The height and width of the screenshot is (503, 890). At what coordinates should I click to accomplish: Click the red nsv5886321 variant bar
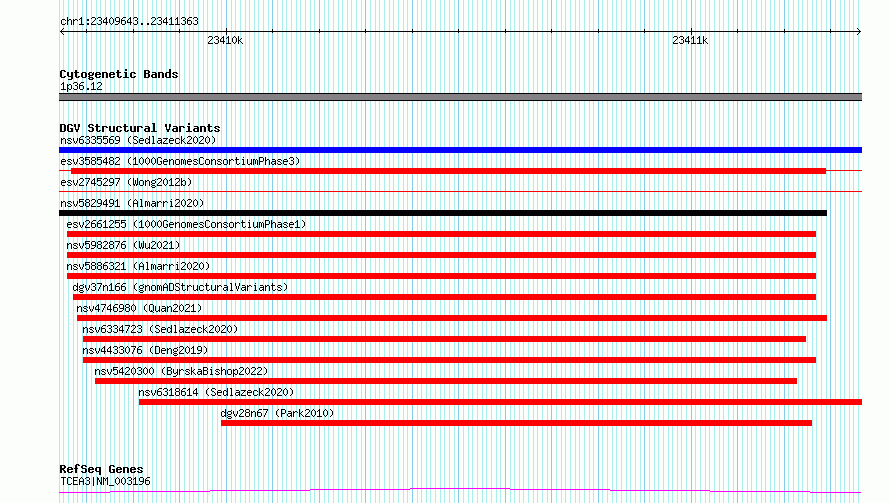pos(442,276)
